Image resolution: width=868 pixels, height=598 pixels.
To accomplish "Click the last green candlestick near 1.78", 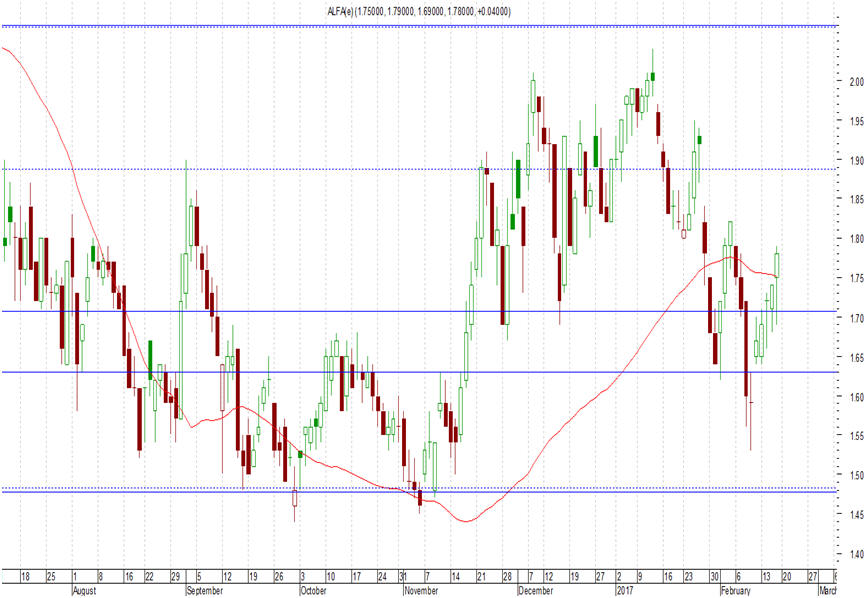I will [777, 265].
